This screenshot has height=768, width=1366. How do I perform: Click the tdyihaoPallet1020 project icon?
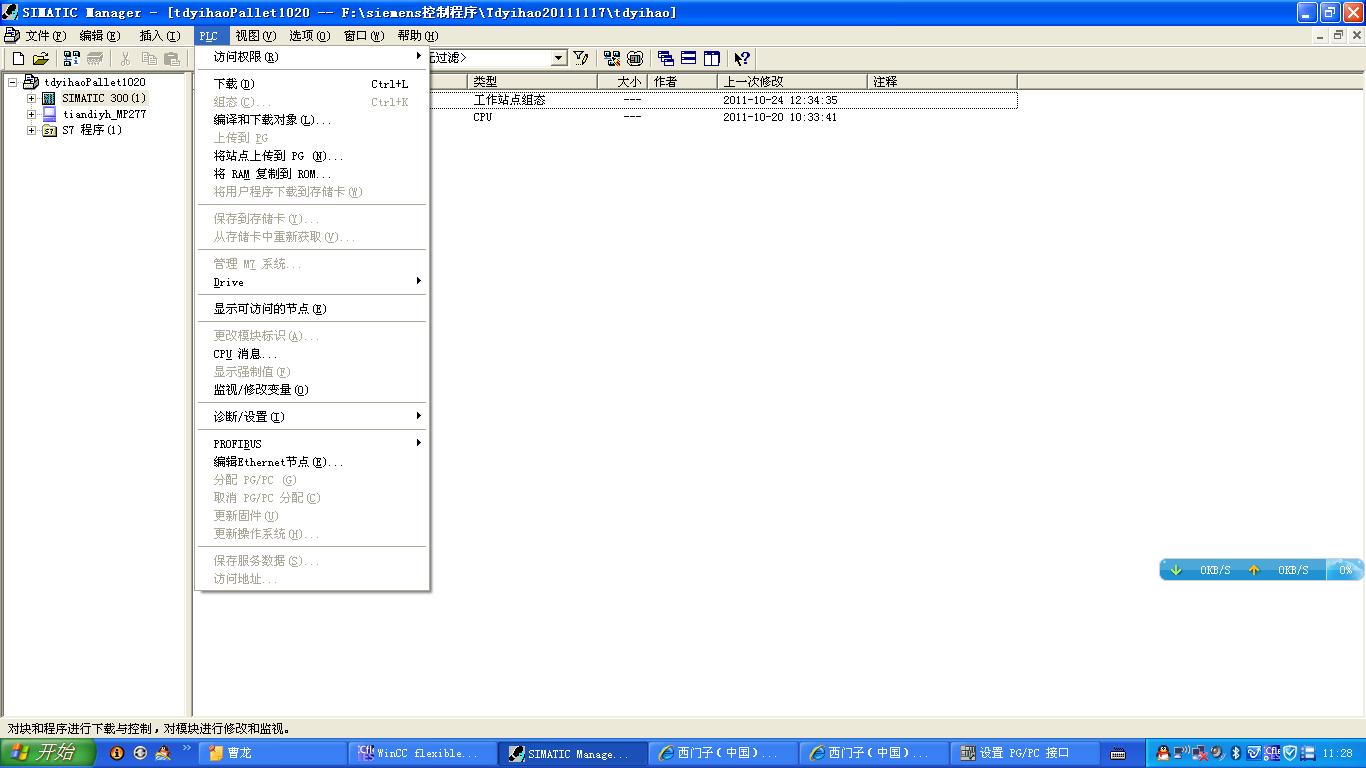tap(31, 82)
